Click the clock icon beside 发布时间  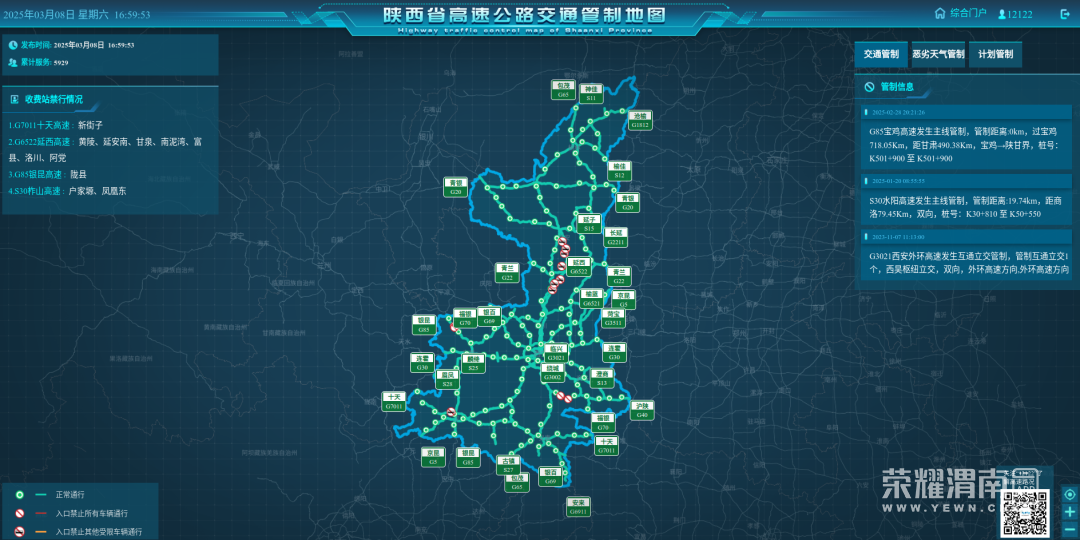[x=13, y=45]
